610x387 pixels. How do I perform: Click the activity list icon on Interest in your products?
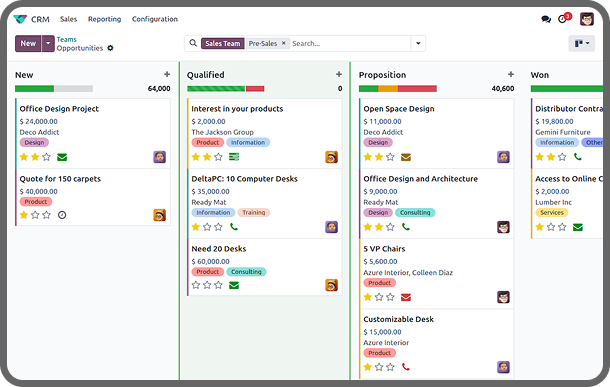(234, 157)
